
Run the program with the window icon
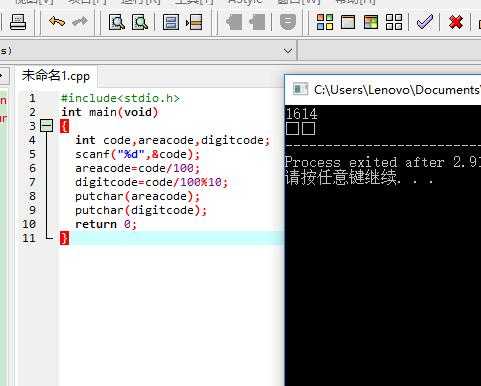click(x=348, y=22)
